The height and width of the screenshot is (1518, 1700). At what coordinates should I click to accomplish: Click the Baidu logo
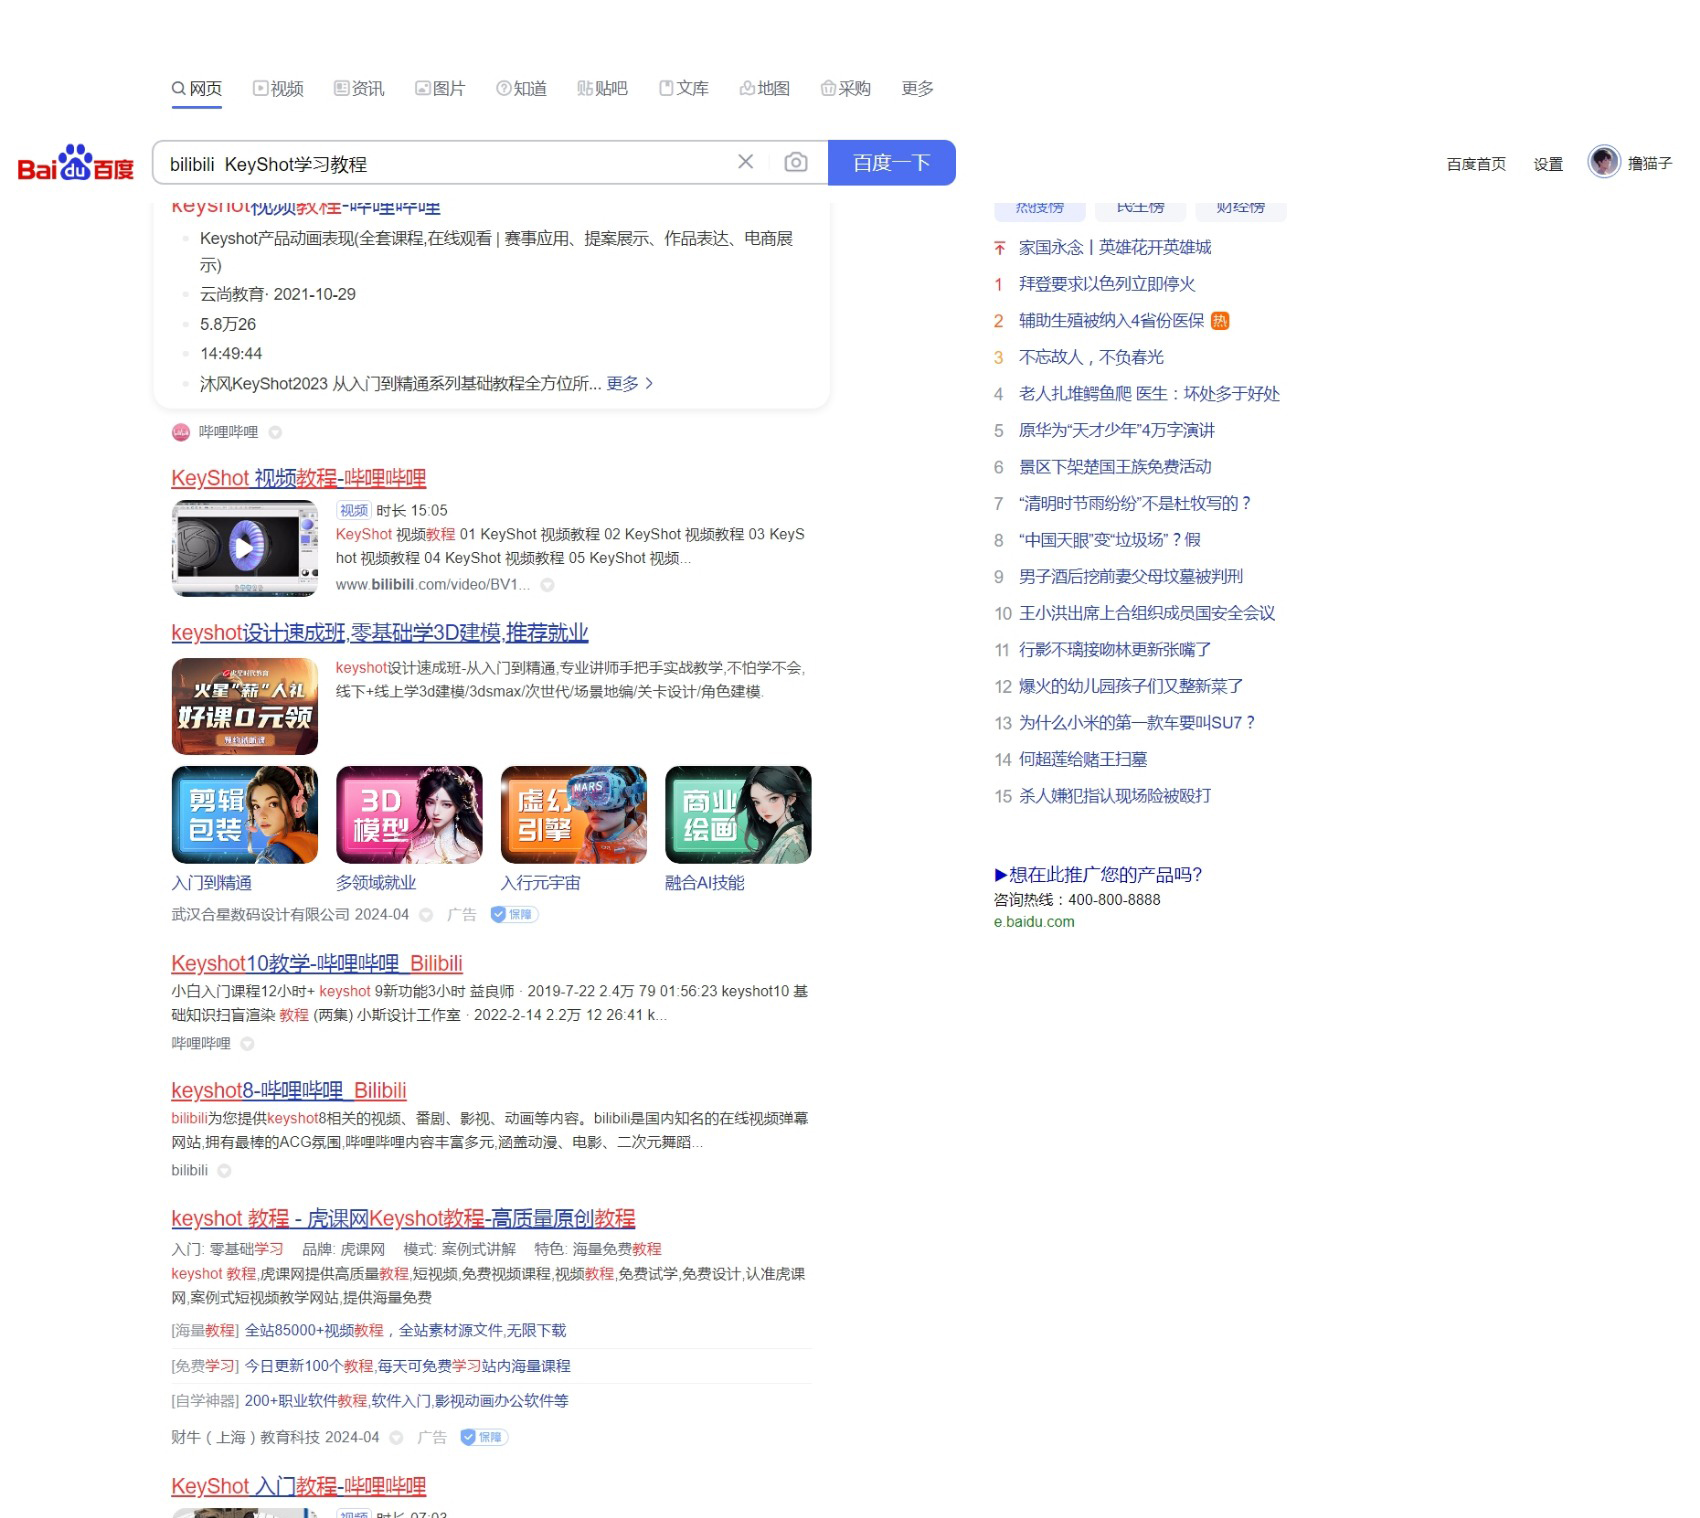(76, 163)
